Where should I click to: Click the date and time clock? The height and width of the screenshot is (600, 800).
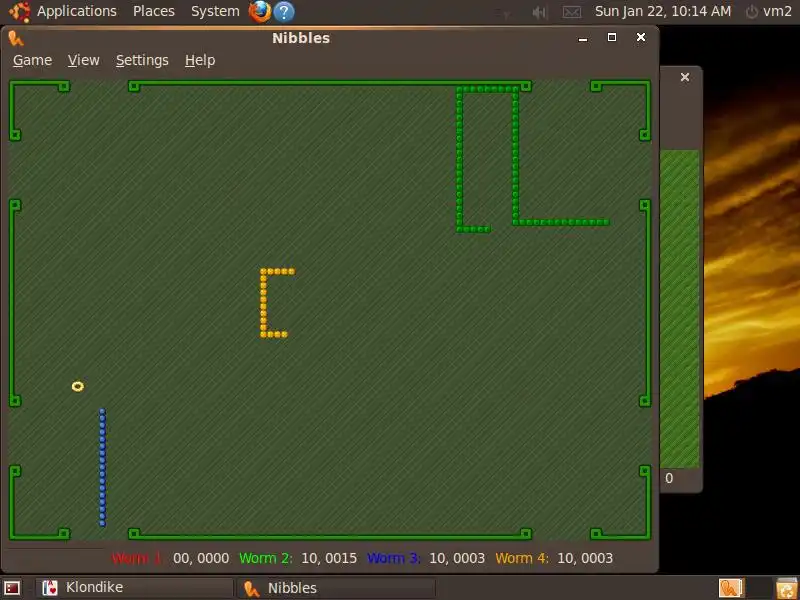[663, 11]
